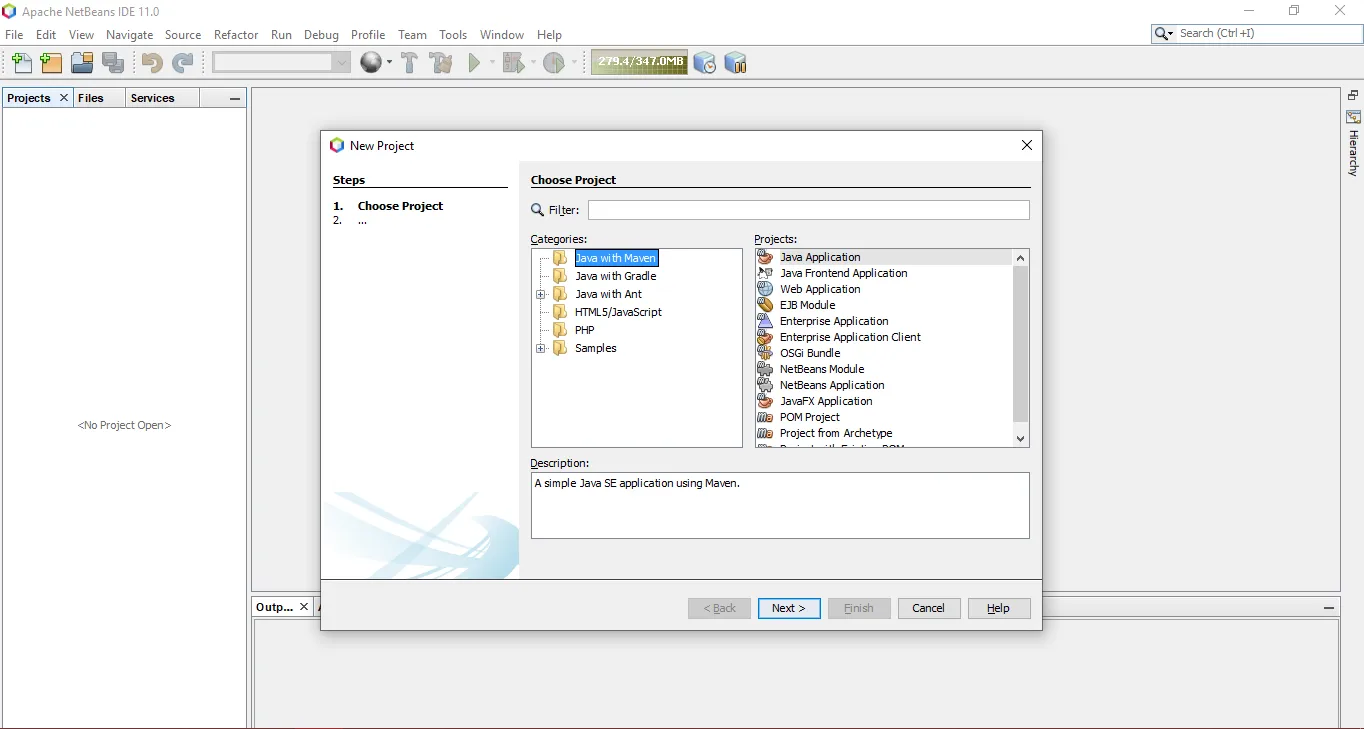
Task: Click the memory usage meter to run garbage collection
Action: point(640,62)
